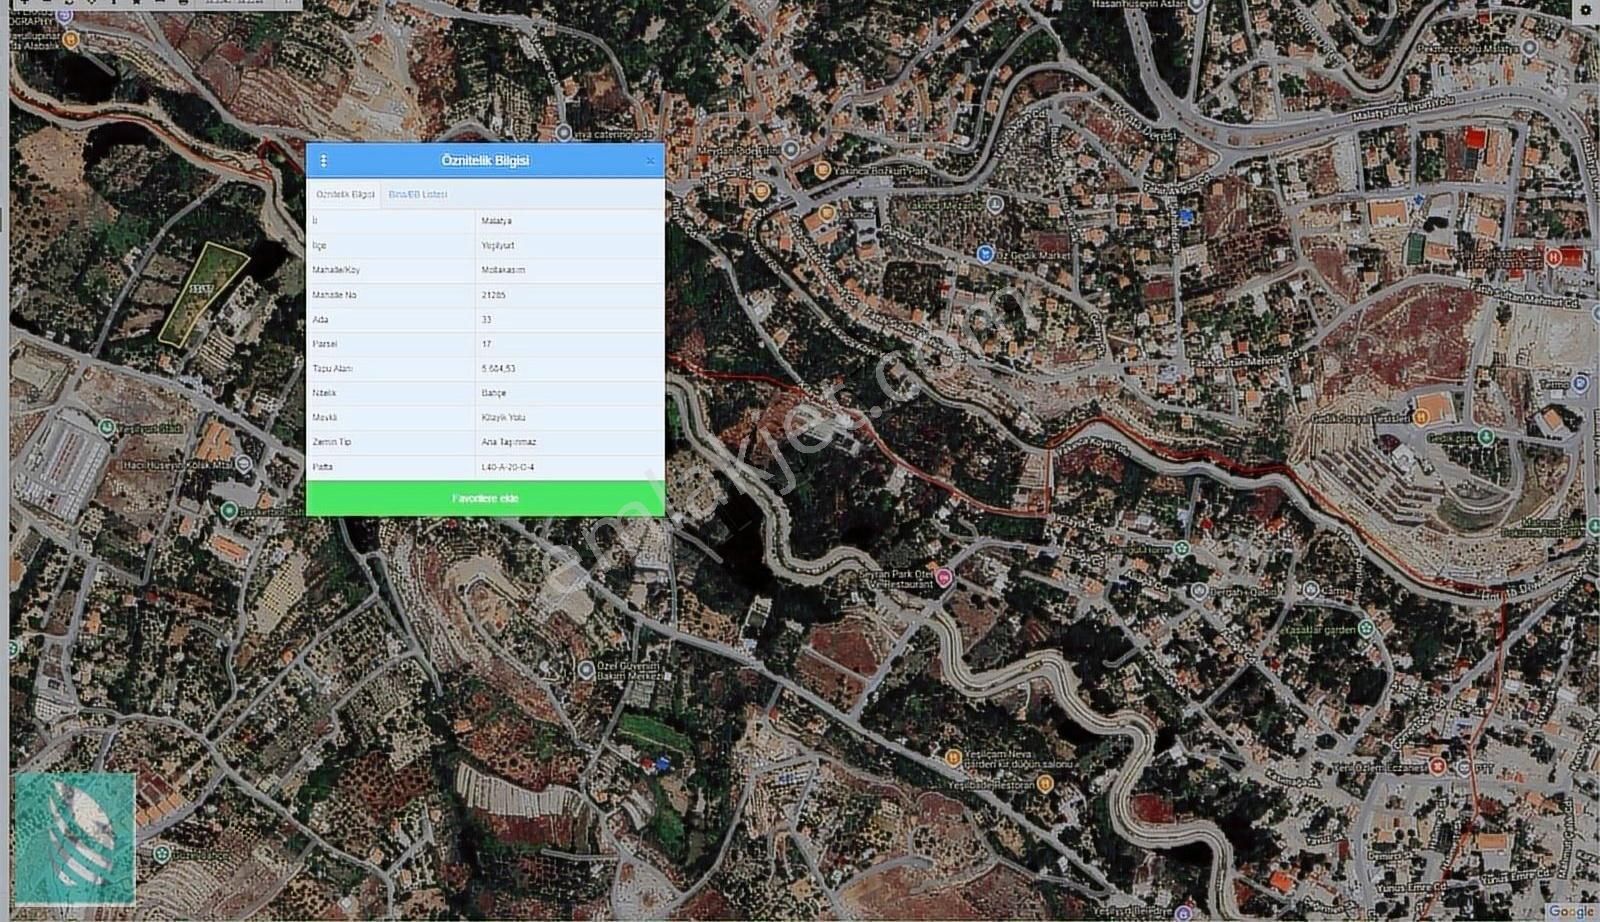
Task: Click the Öznitelik Bilgisi dialog title
Action: (485, 160)
